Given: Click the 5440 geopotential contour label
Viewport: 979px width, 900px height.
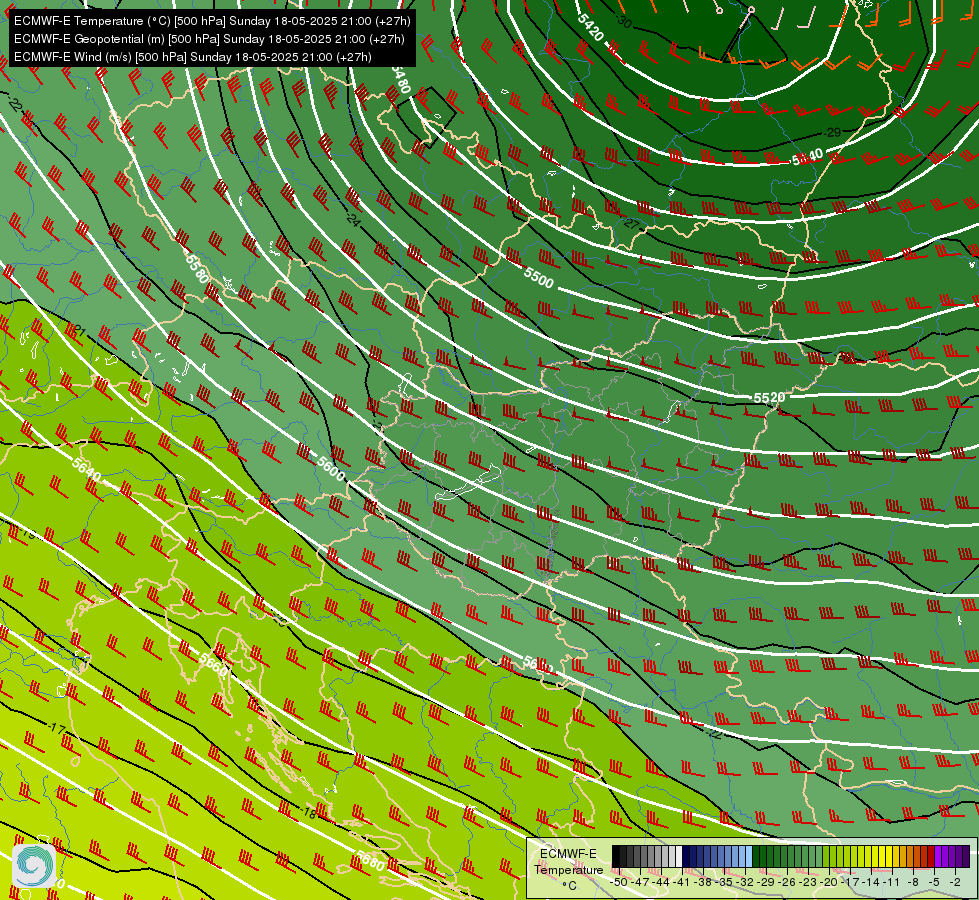Looking at the screenshot, I should pos(807,158).
